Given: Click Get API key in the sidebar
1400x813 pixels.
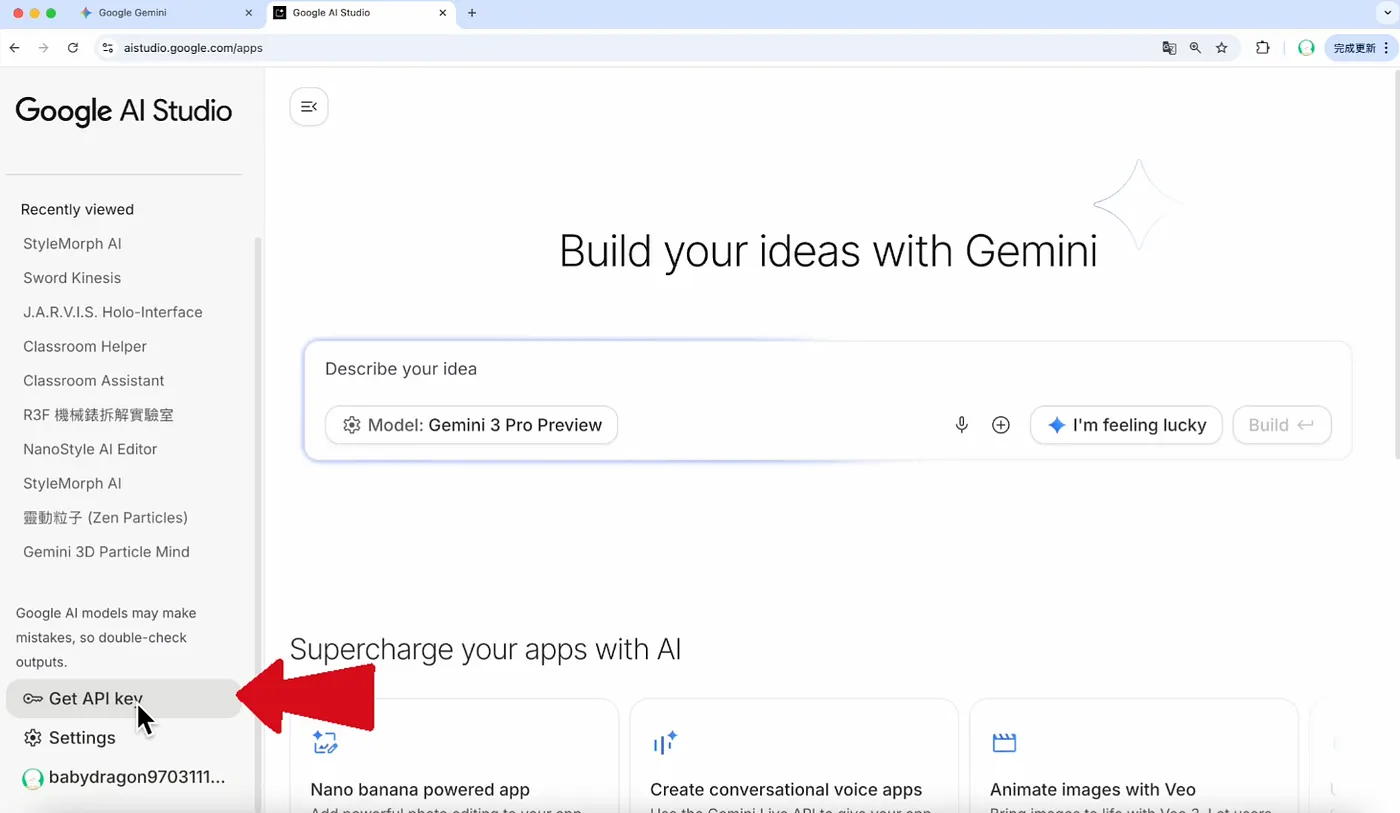Looking at the screenshot, I should (x=122, y=698).
